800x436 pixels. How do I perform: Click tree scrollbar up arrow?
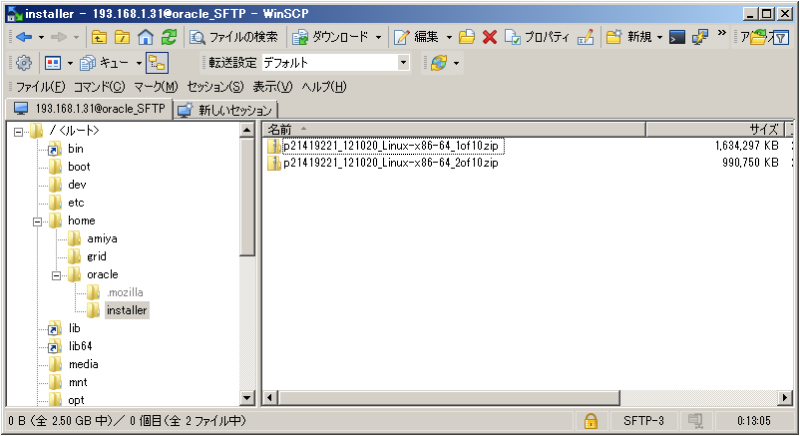tap(247, 130)
